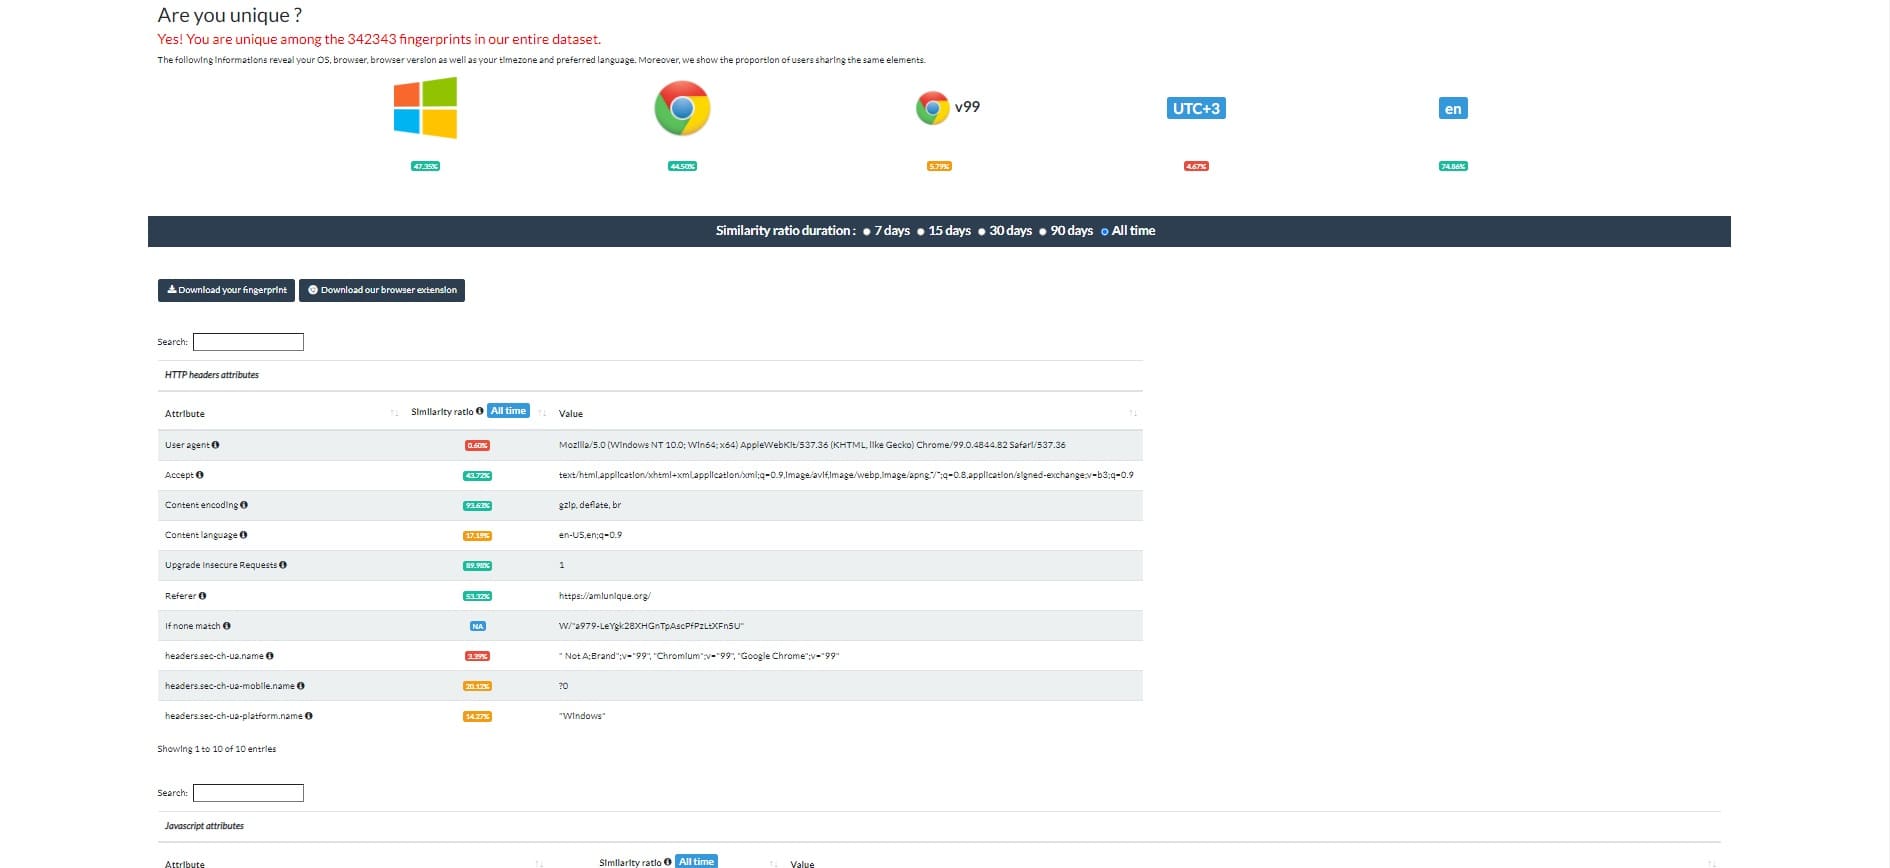Click the 'en-US,en;q=0.9' value

click(590, 535)
